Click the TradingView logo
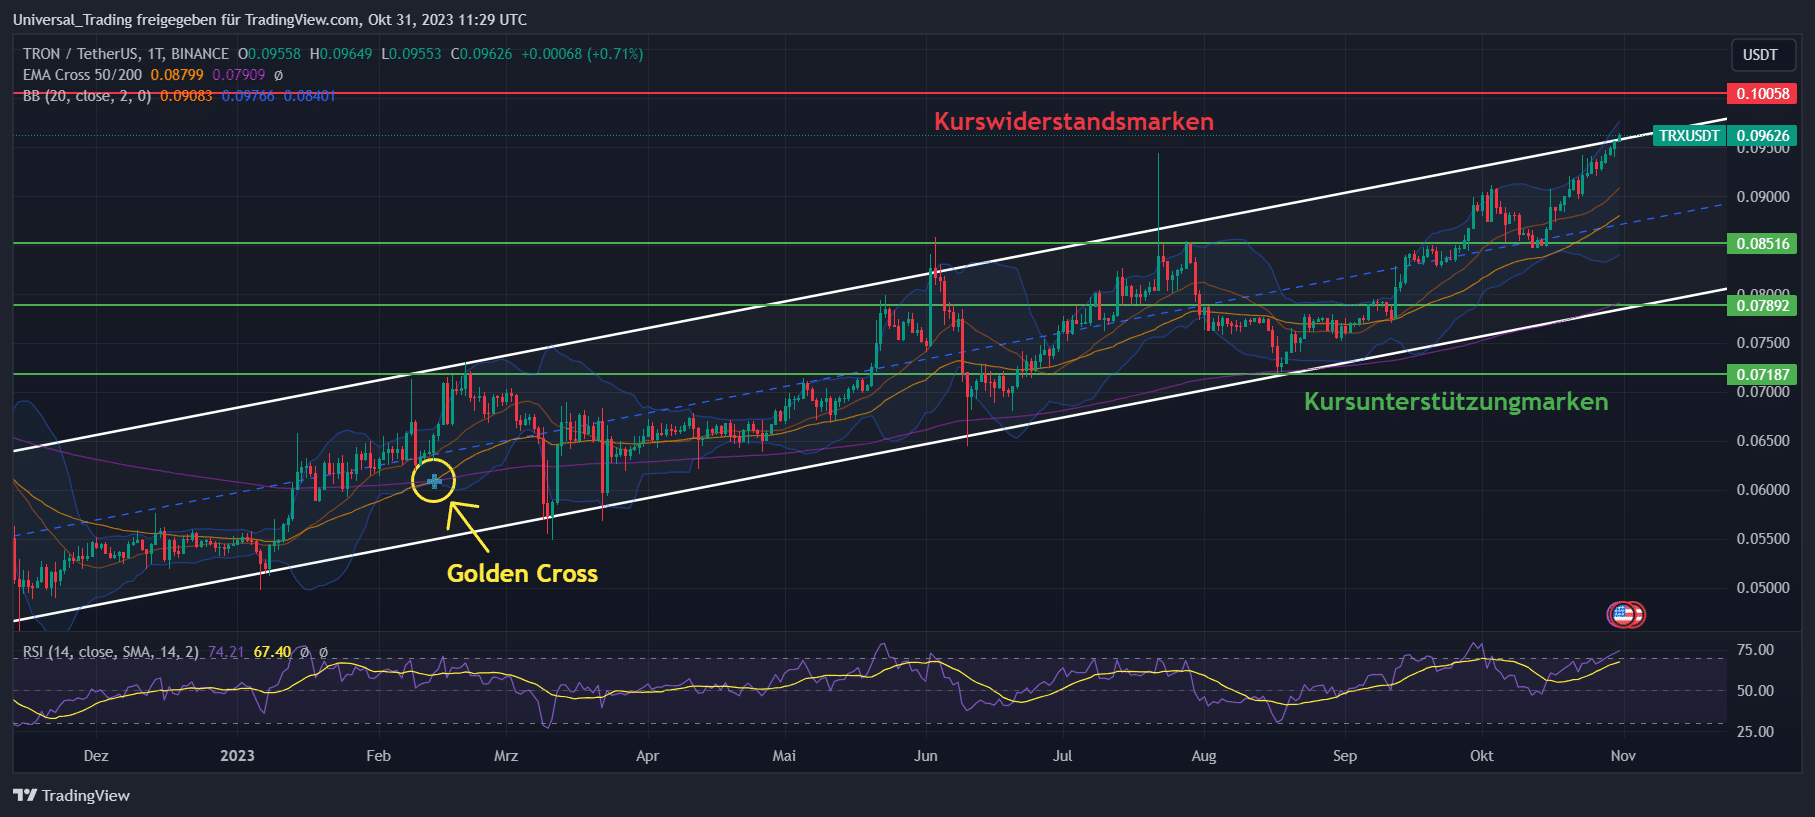 coord(71,795)
